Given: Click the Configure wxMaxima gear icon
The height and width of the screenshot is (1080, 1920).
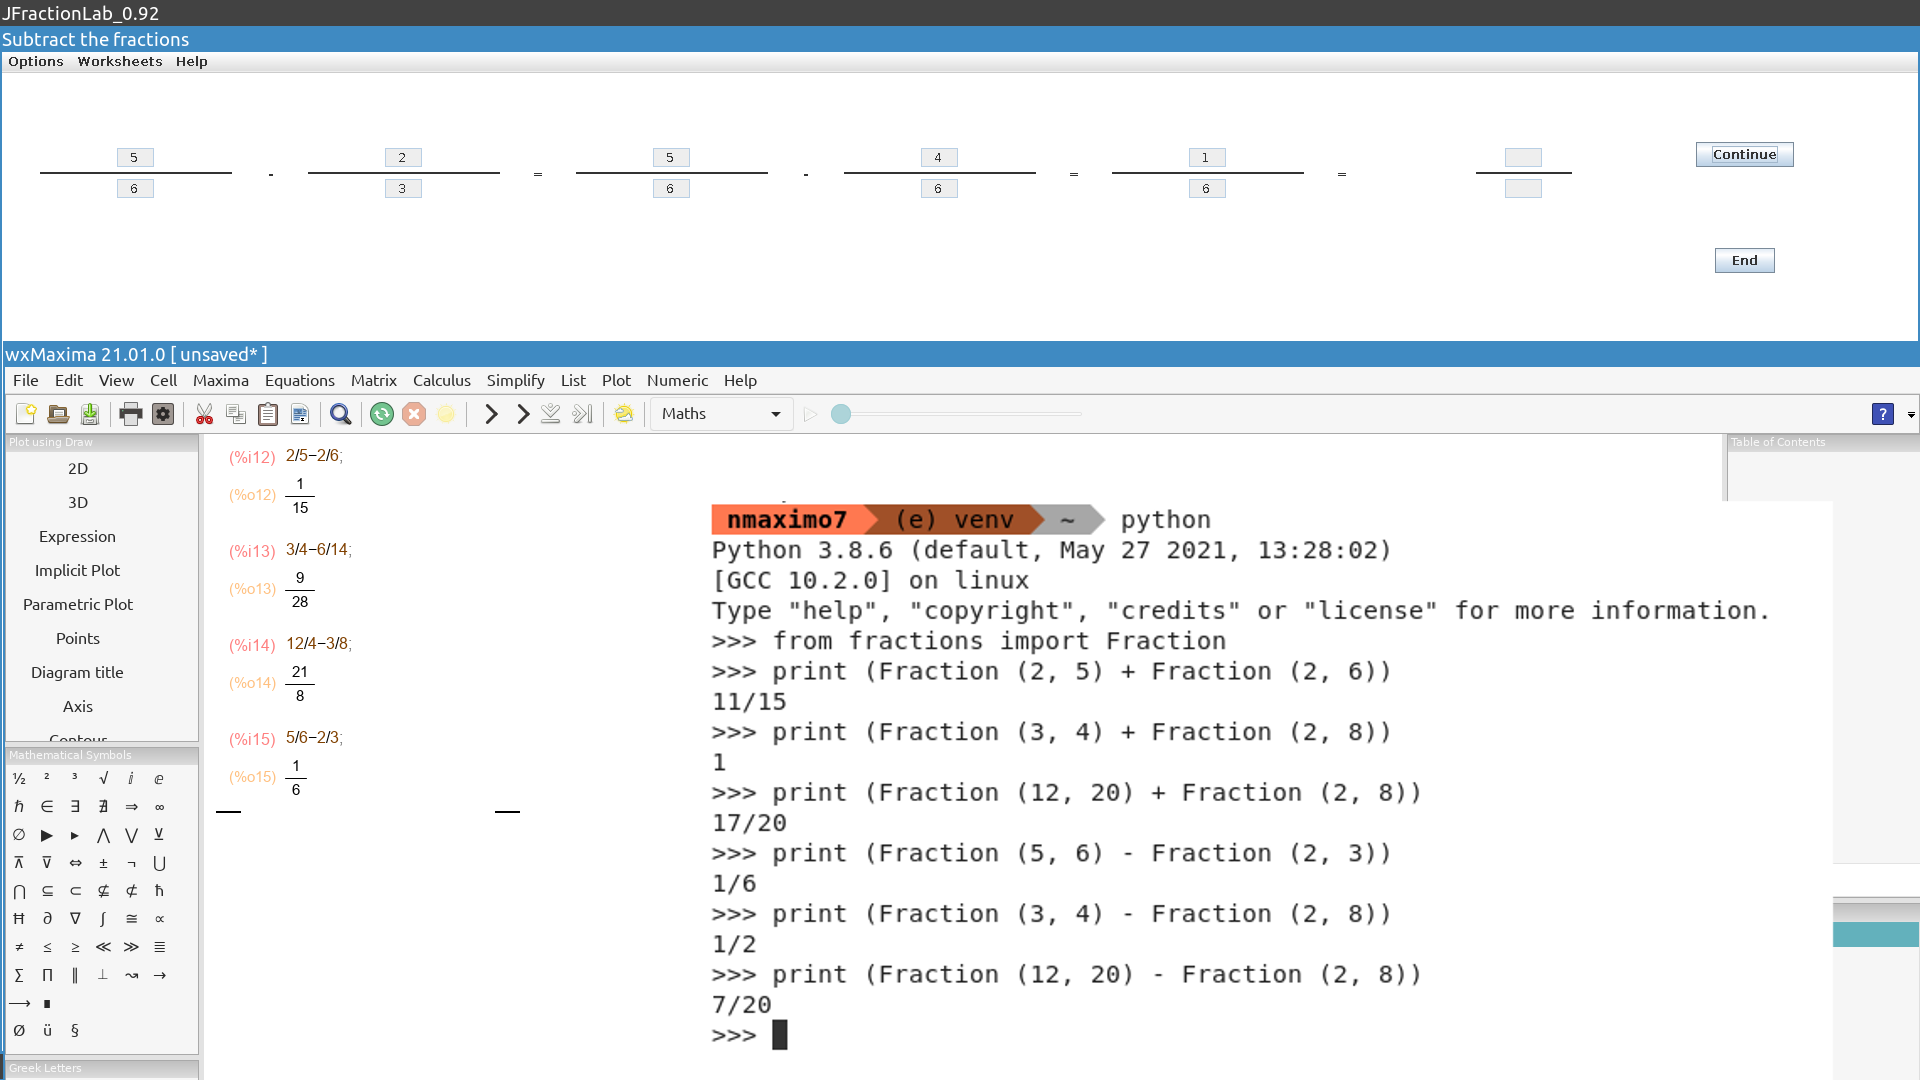Looking at the screenshot, I should point(163,414).
